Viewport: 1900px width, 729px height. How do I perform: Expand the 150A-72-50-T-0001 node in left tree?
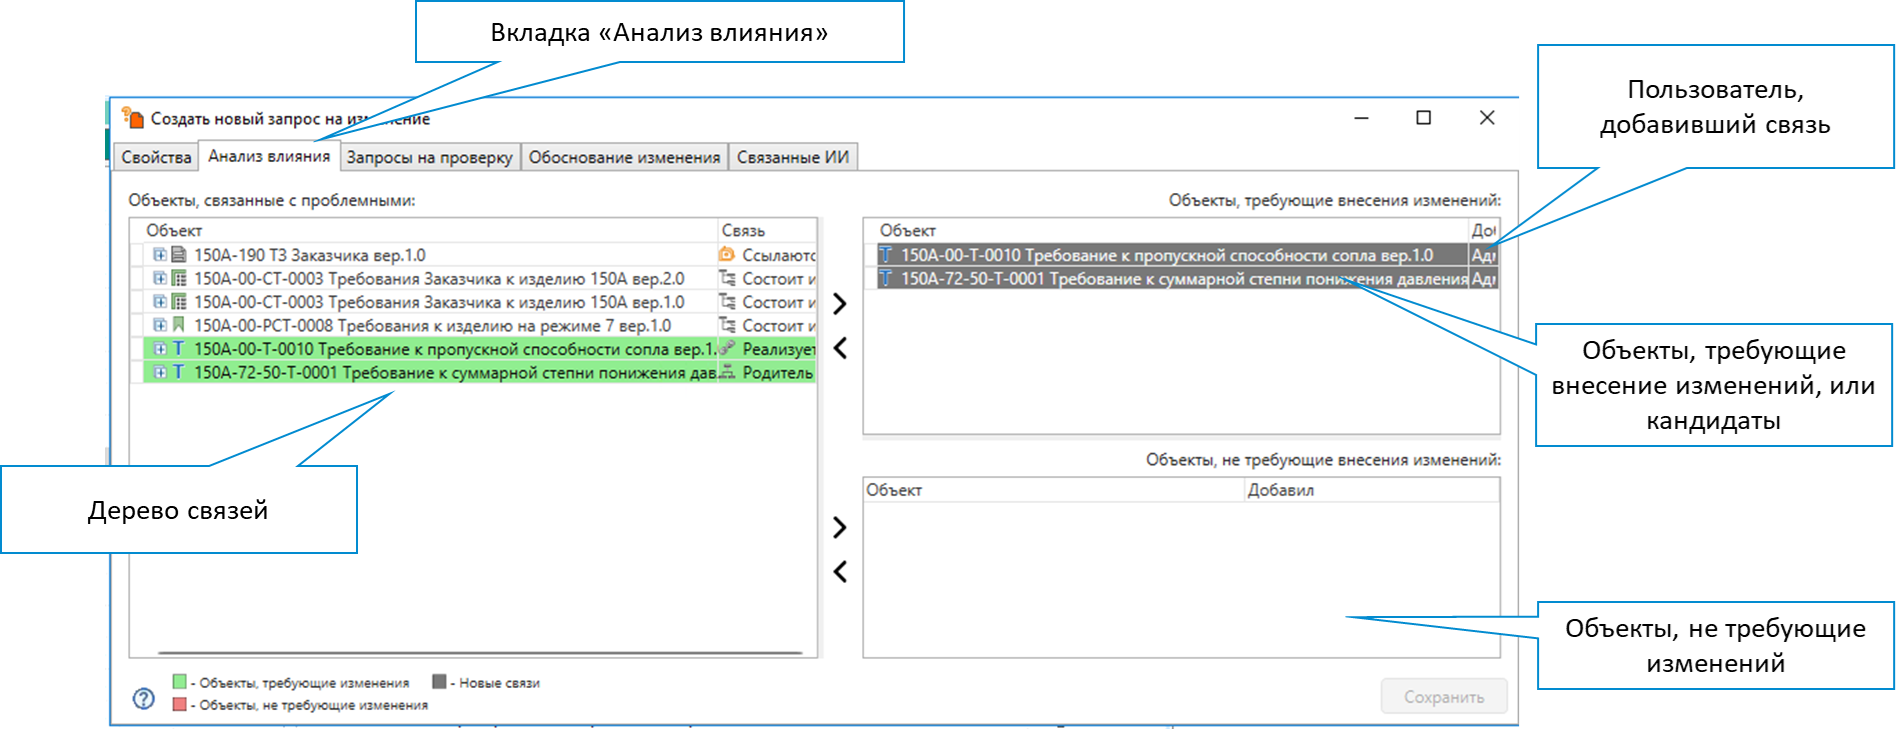pos(159,372)
